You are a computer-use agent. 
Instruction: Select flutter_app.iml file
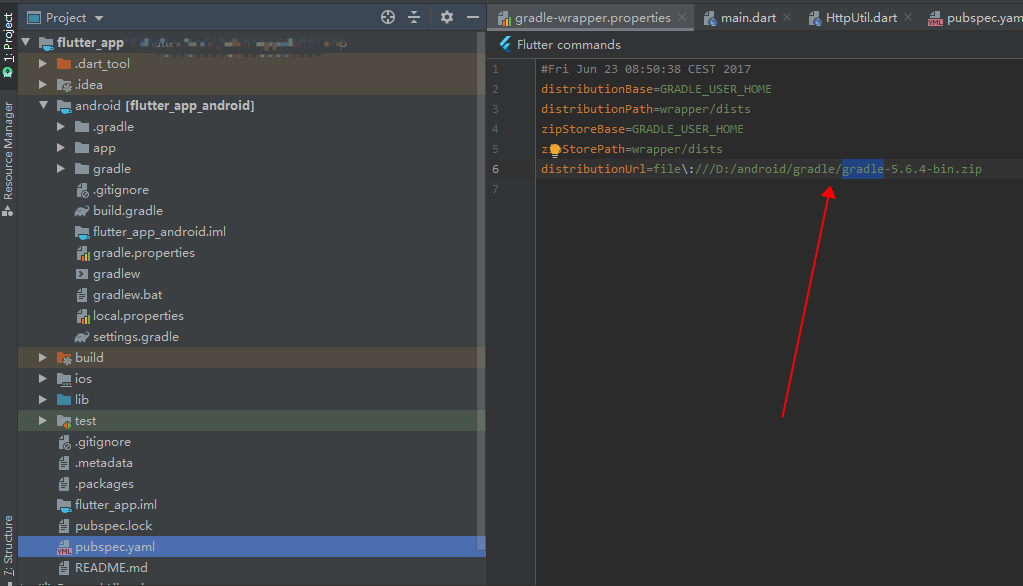tap(115, 504)
